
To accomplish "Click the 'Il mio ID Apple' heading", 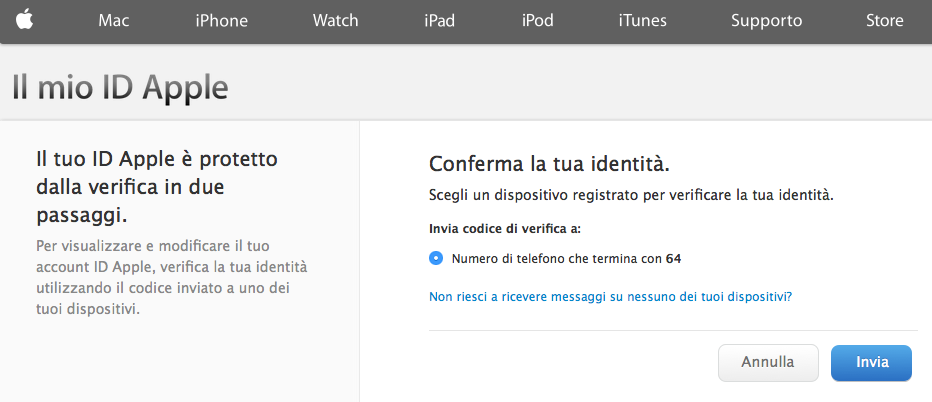I will tap(120, 87).
